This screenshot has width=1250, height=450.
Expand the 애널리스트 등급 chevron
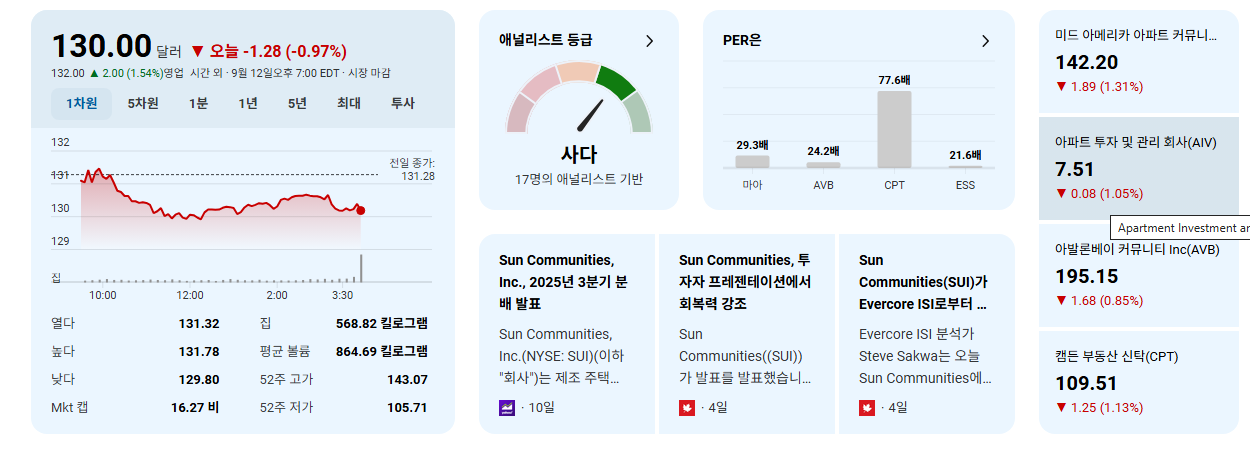click(x=649, y=41)
